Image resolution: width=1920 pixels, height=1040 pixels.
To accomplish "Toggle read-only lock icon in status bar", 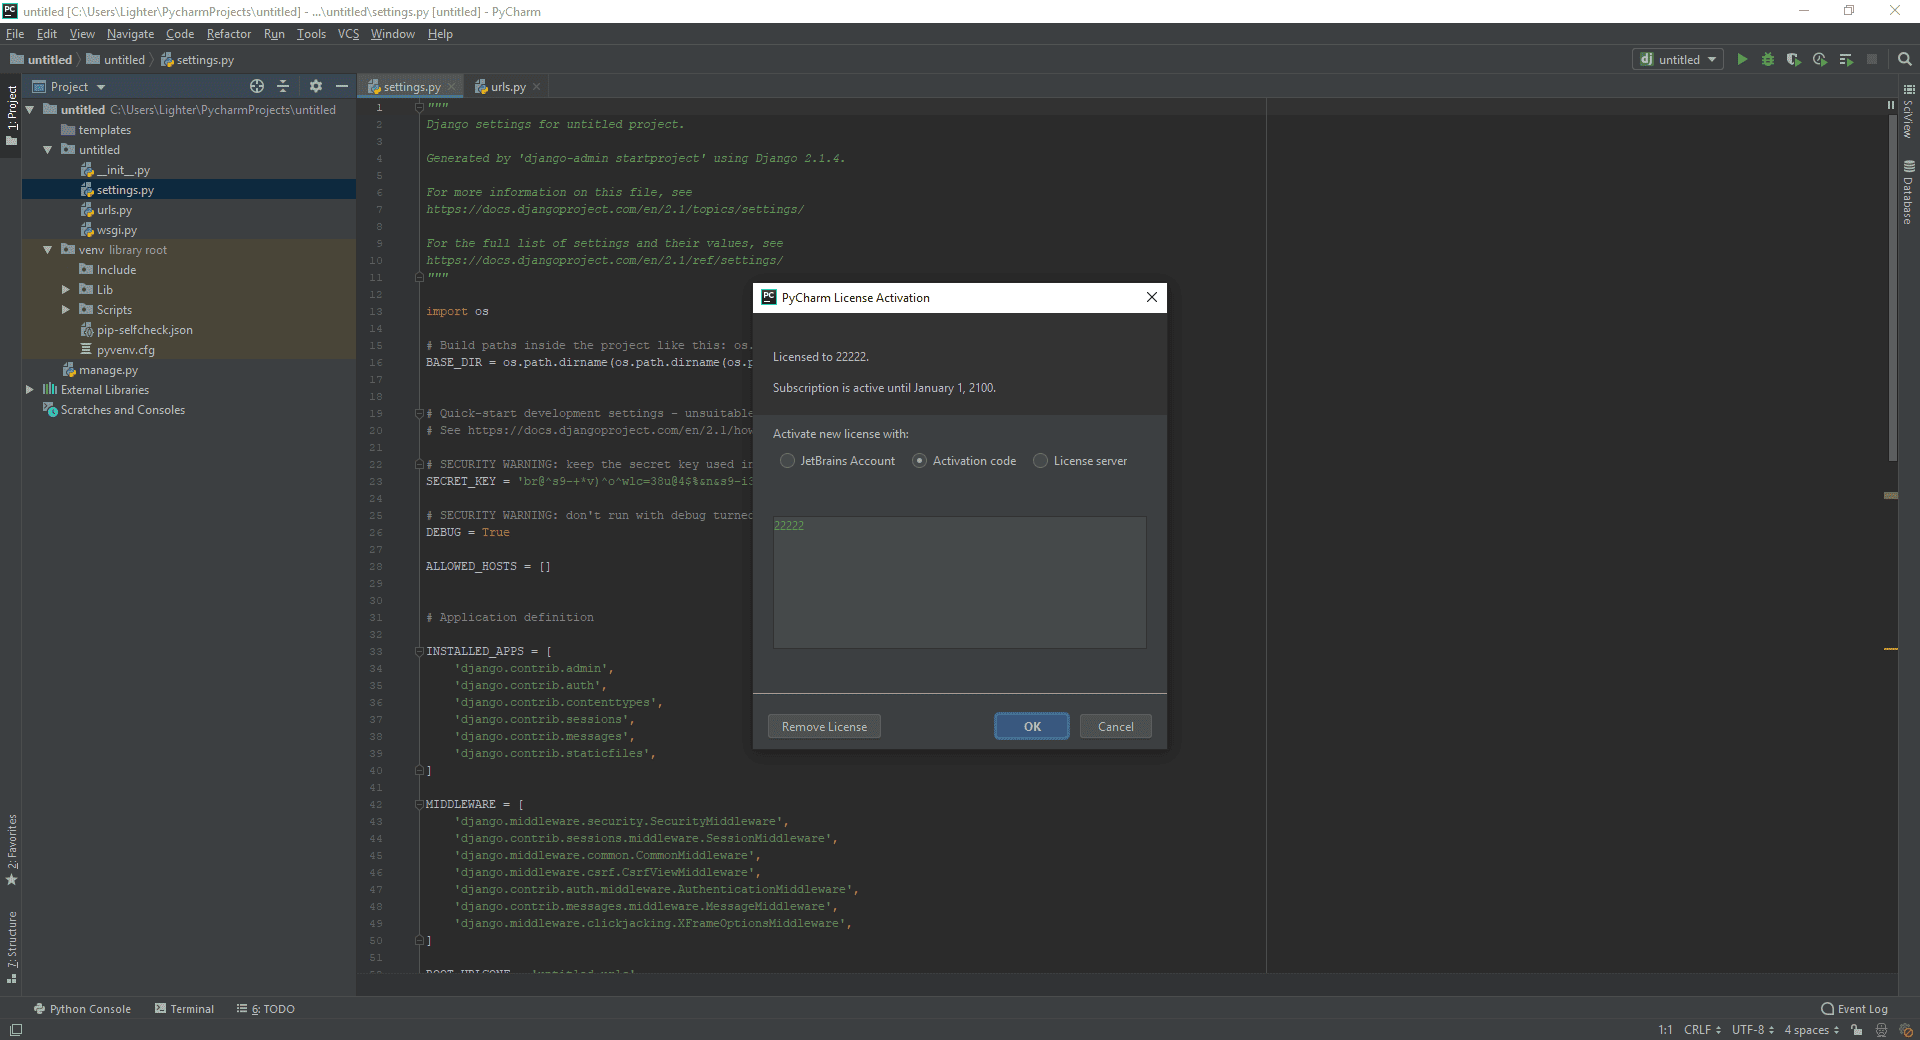I will tap(1856, 1030).
